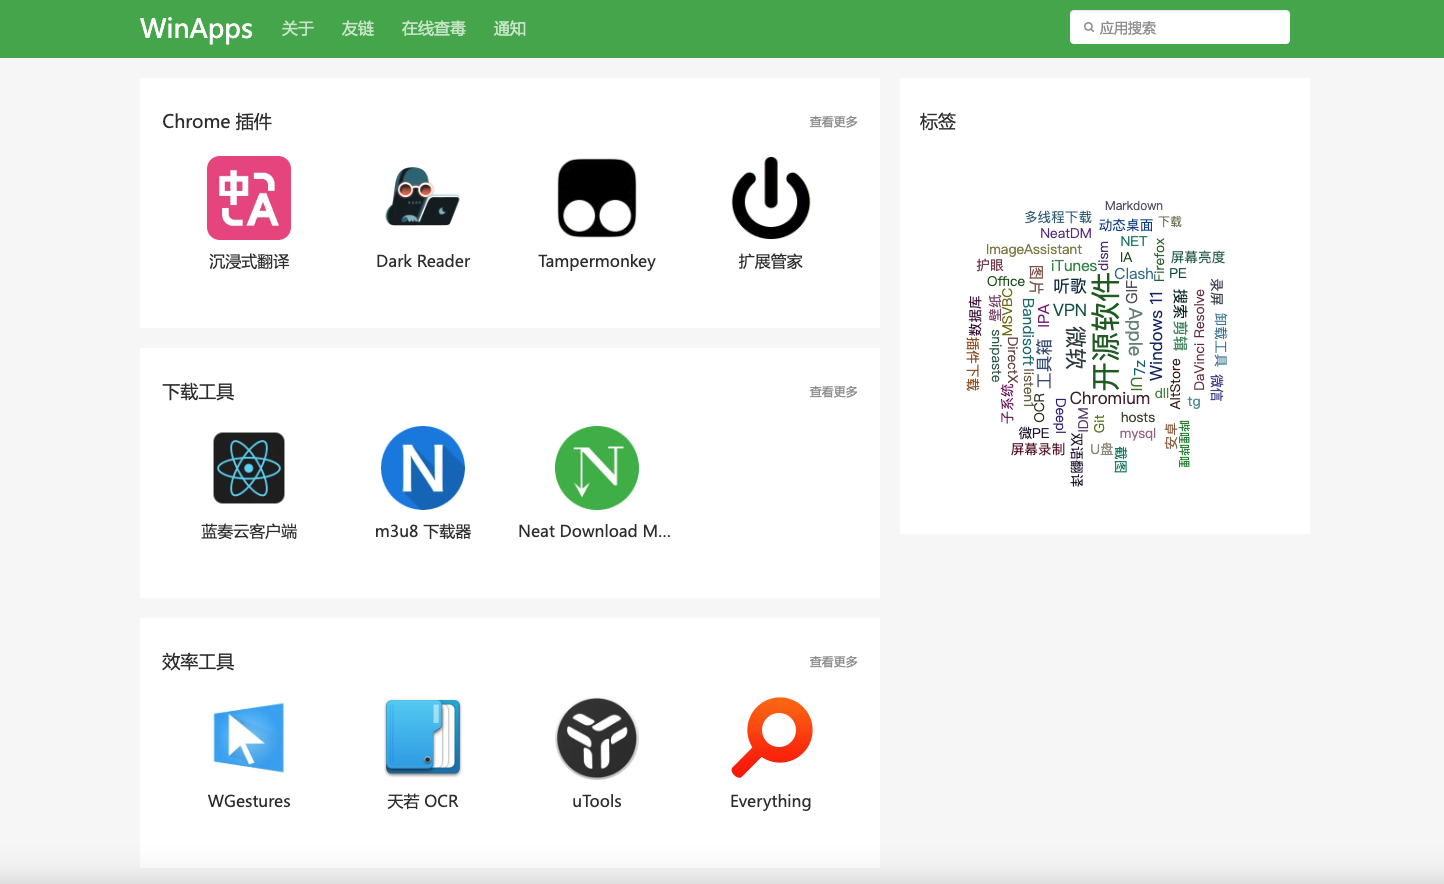This screenshot has height=884, width=1444.
Task: Select 在线查看 in the top navigation
Action: [434, 29]
